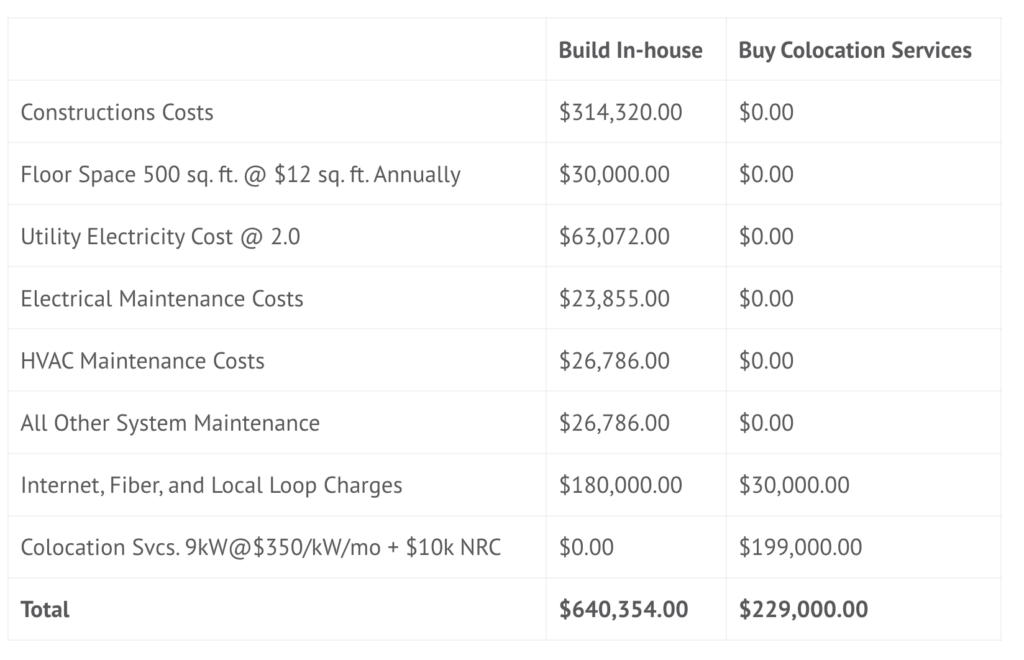
Task: Select the All Other System Maintenance label
Action: click(x=170, y=423)
